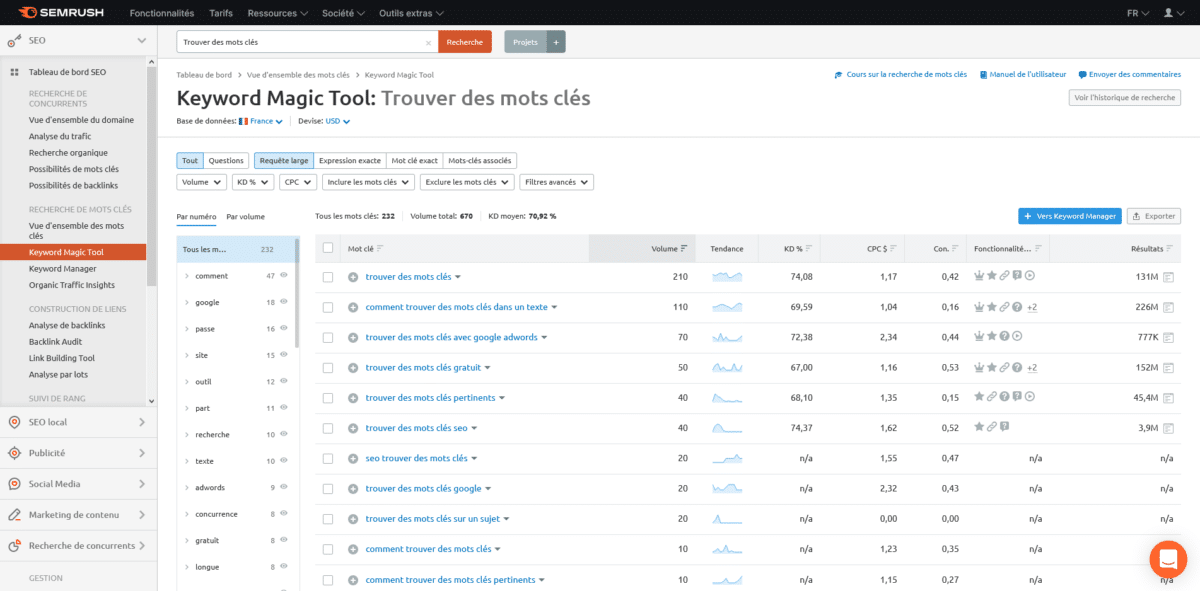Add 'trouver des mots clés google' plus icon
1200x591 pixels.
[353, 489]
